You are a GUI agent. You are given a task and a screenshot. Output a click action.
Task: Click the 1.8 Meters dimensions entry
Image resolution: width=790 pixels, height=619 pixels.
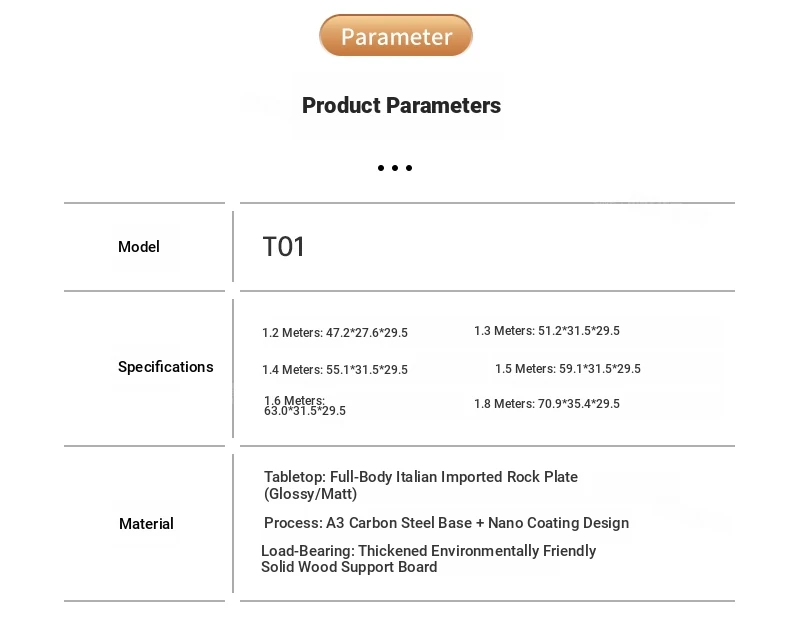click(547, 404)
